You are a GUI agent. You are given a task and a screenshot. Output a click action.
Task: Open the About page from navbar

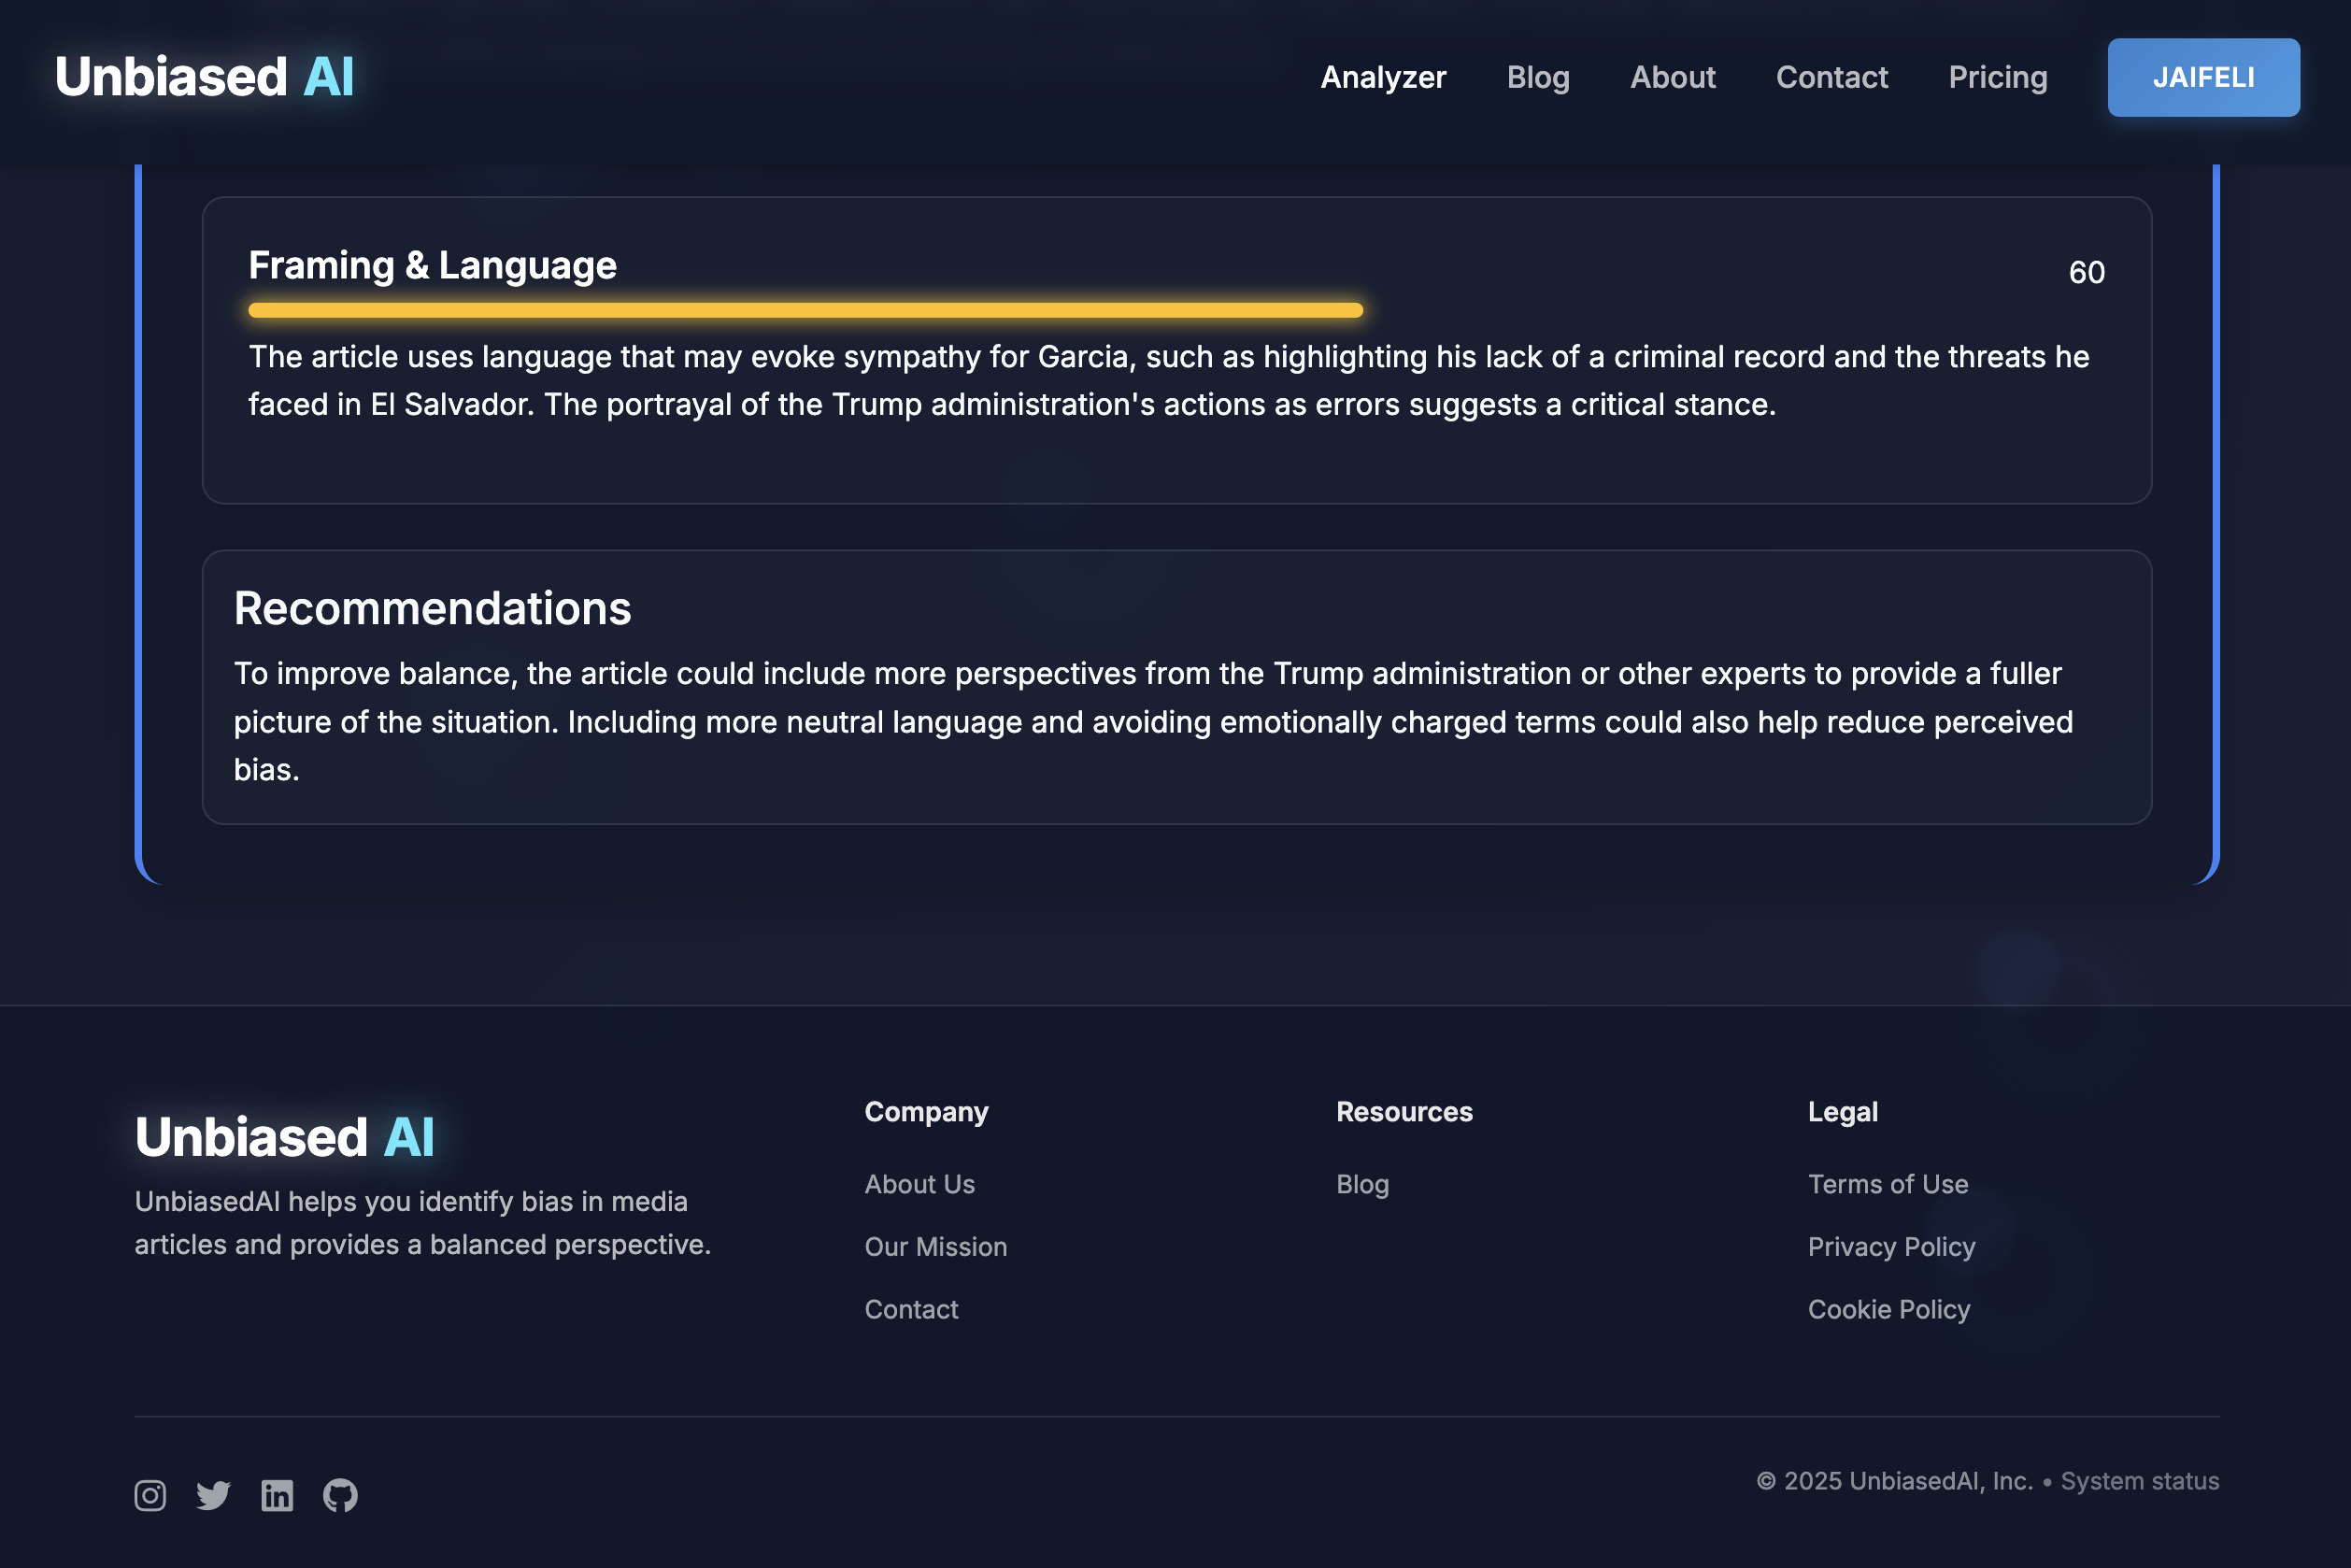[1672, 77]
